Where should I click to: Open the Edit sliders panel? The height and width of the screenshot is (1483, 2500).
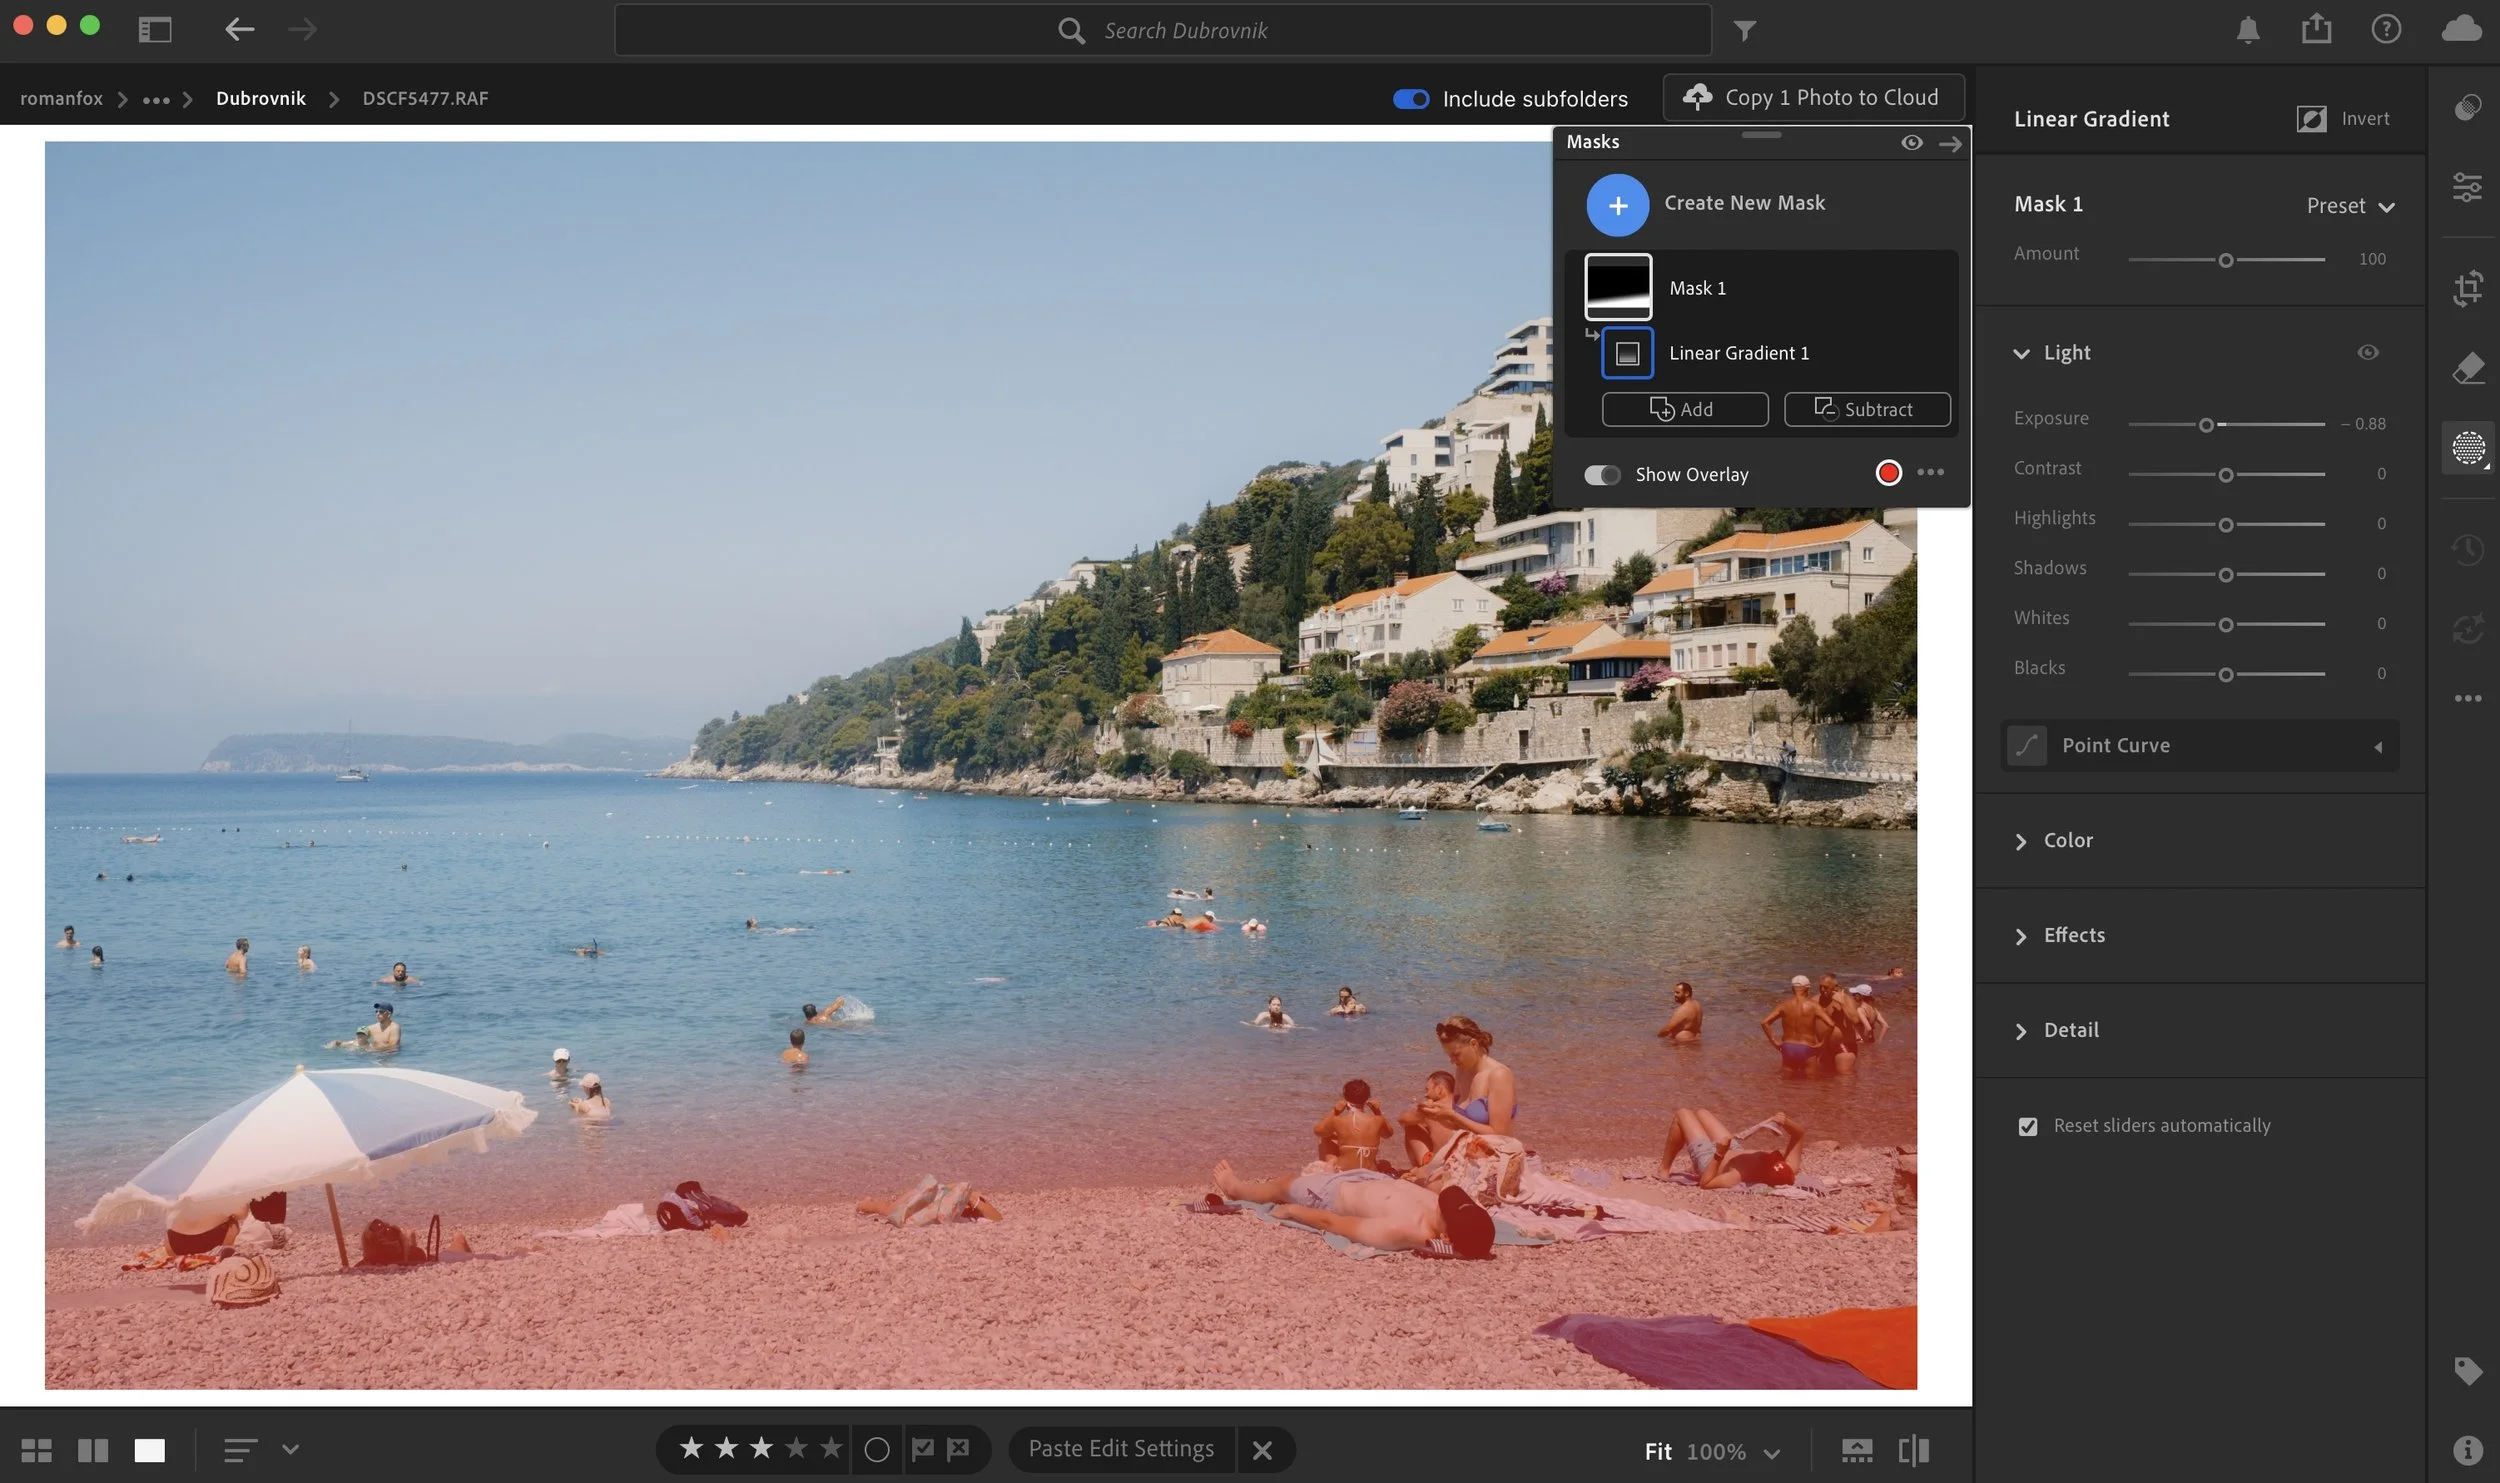point(2467,187)
